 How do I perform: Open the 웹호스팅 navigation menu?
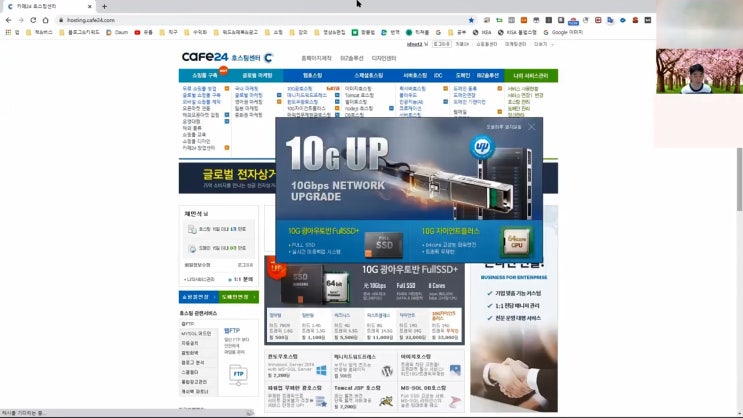(x=312, y=75)
